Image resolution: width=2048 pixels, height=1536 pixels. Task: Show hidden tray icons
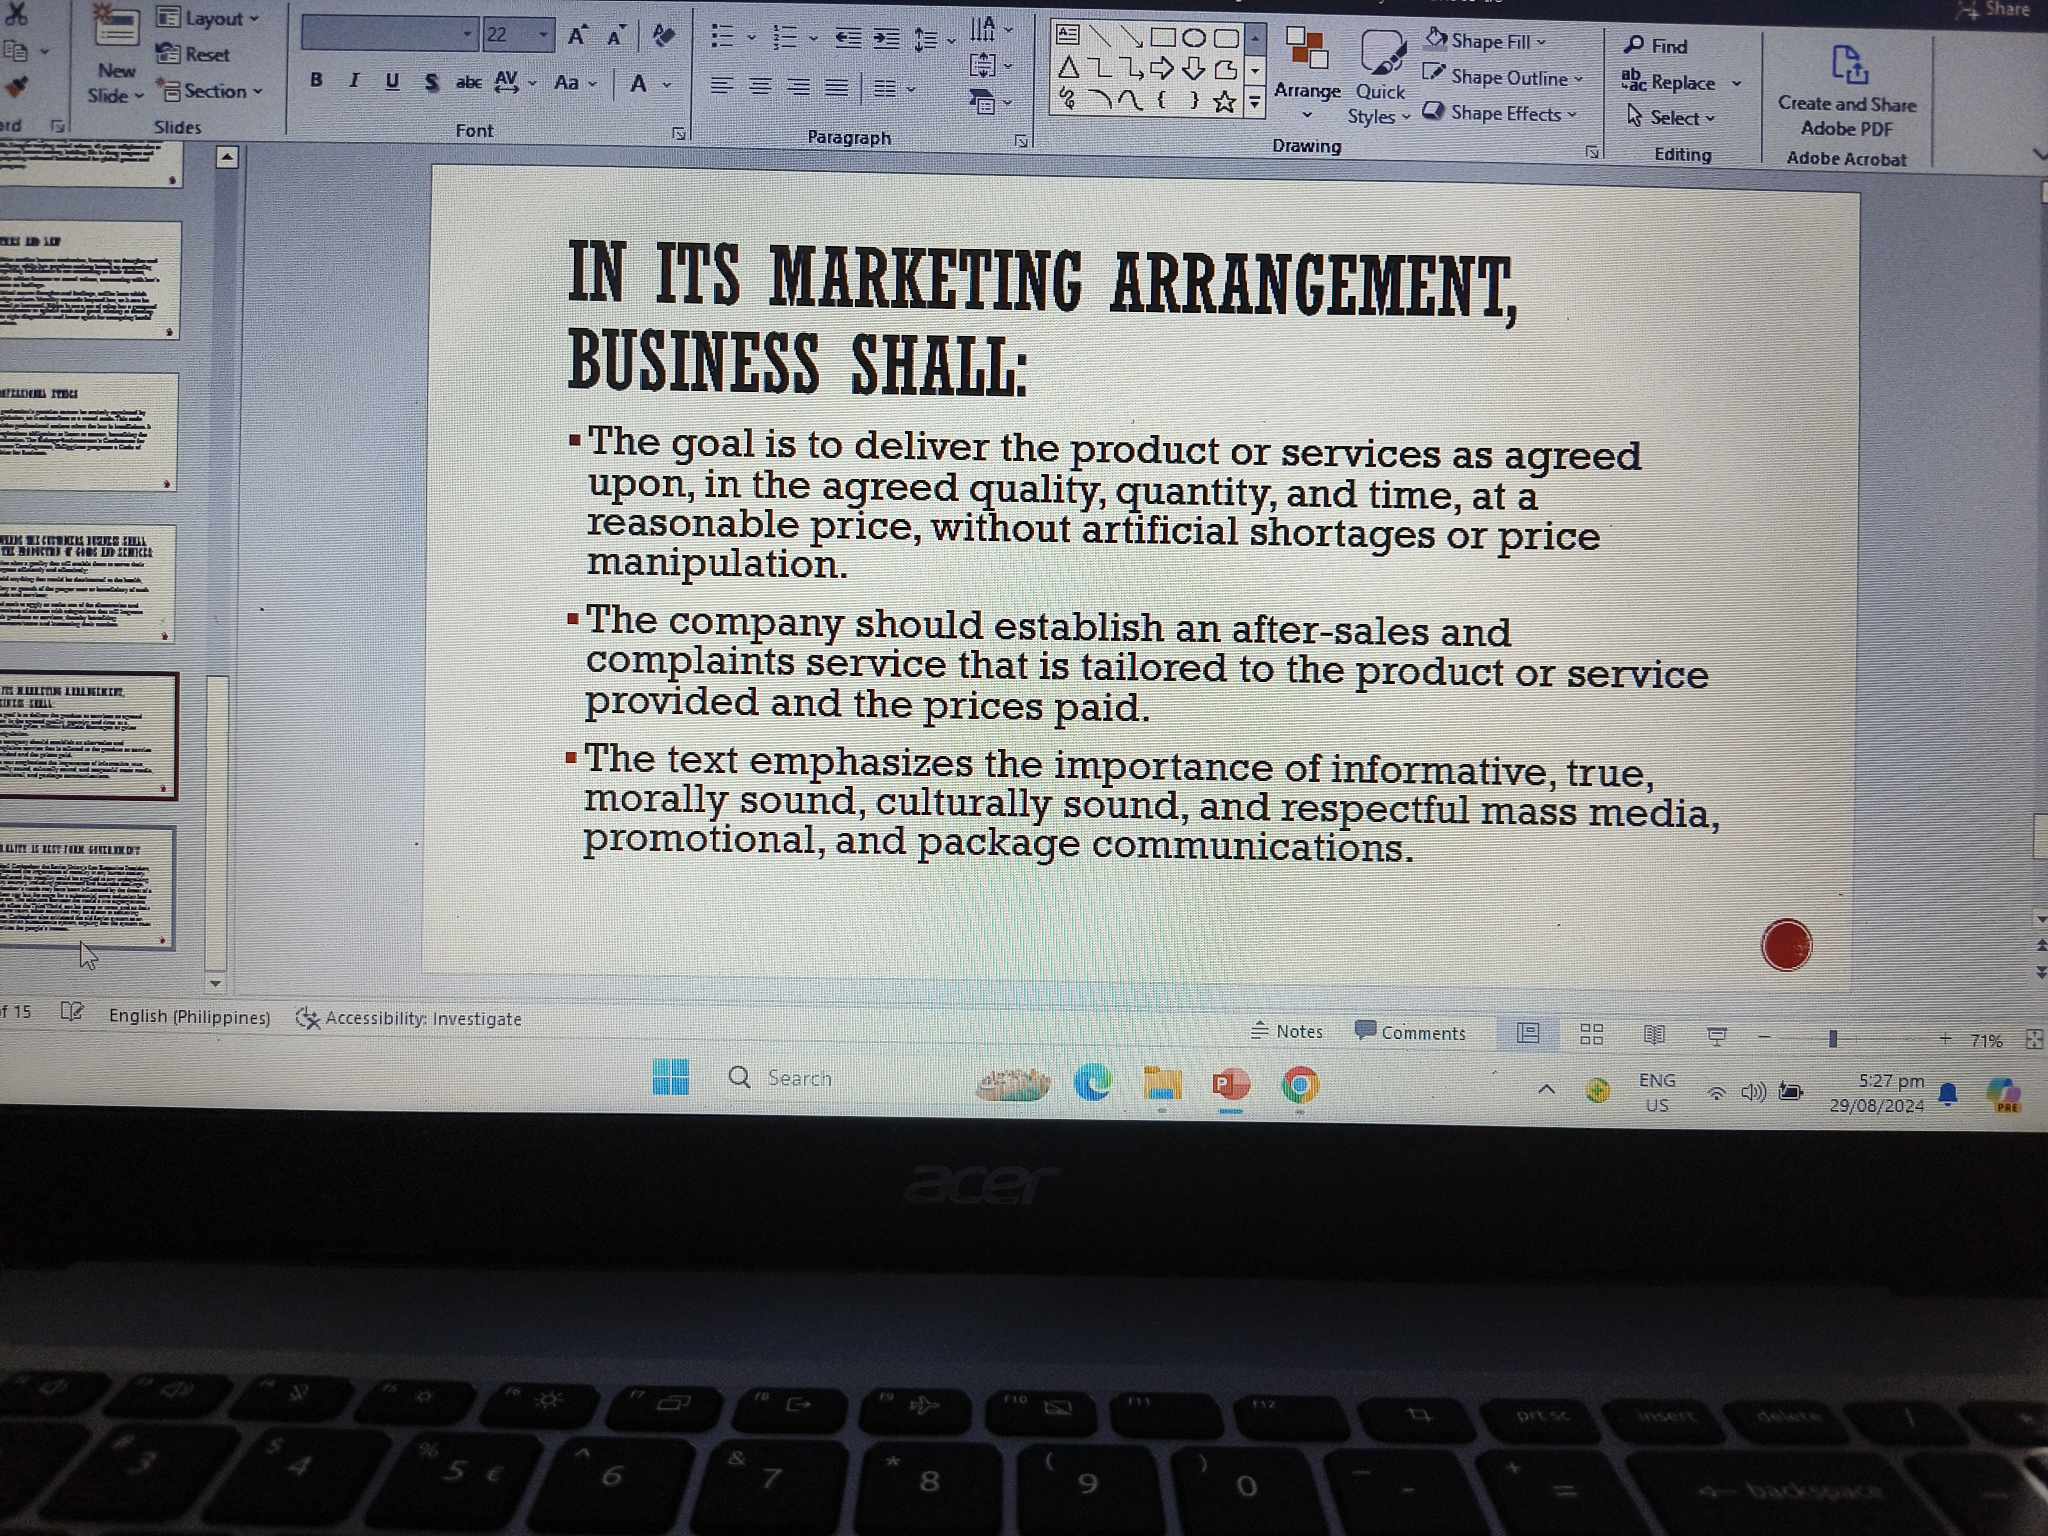point(1546,1089)
